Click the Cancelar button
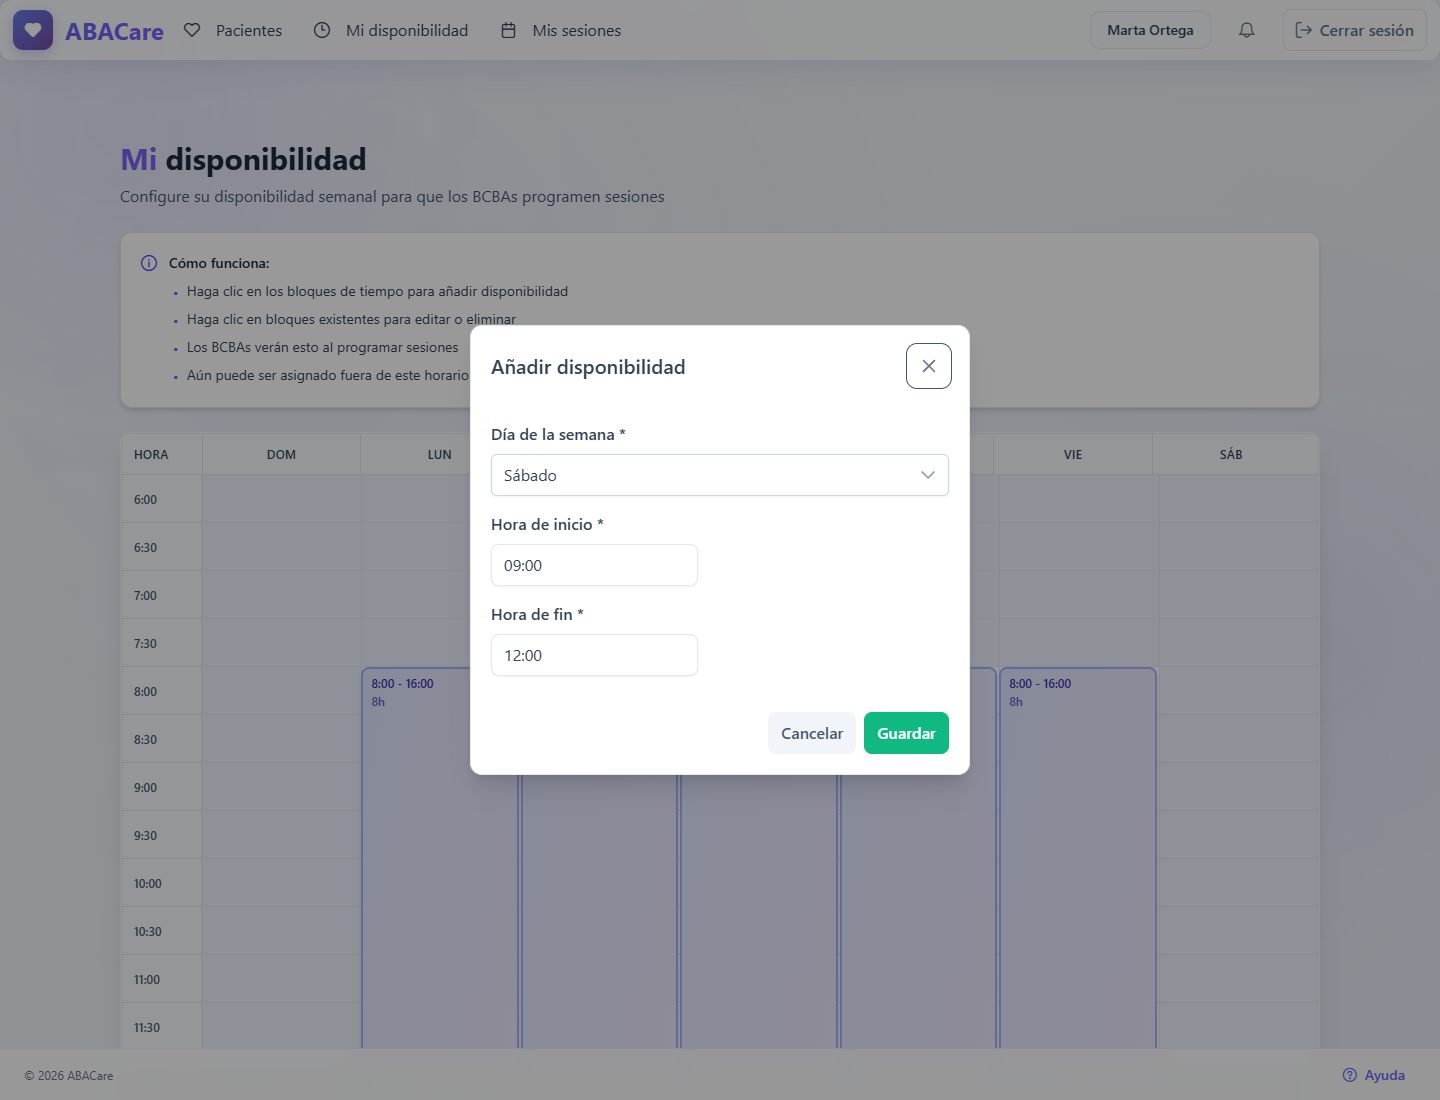1440x1100 pixels. pyautogui.click(x=812, y=733)
